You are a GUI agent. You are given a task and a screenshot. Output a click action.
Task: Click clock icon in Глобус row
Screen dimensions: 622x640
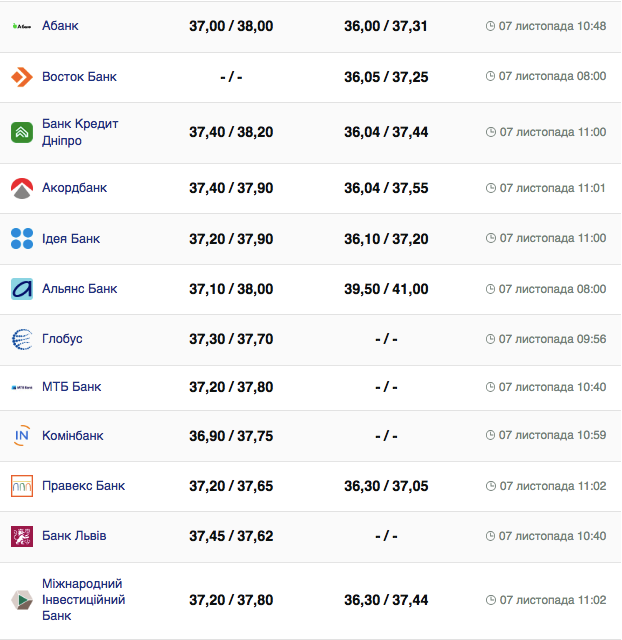[490, 339]
